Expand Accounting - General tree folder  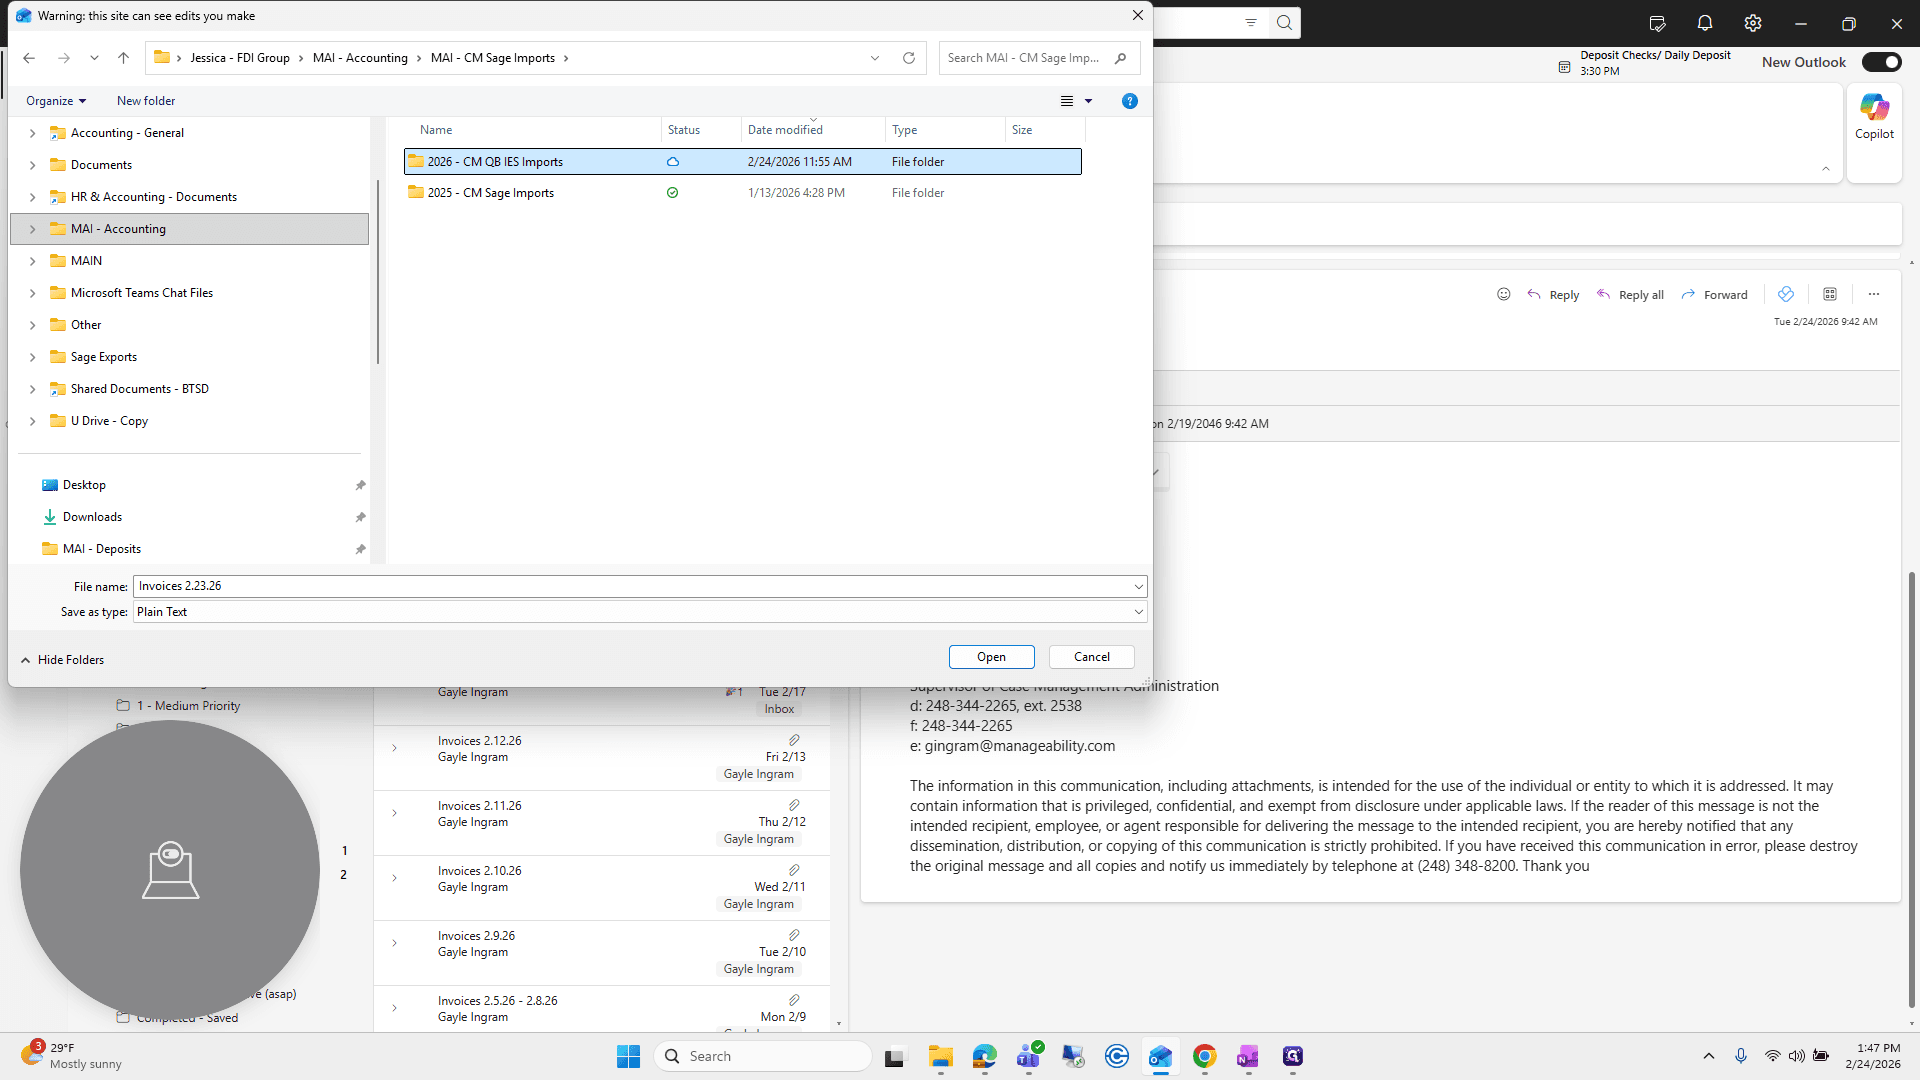click(32, 133)
